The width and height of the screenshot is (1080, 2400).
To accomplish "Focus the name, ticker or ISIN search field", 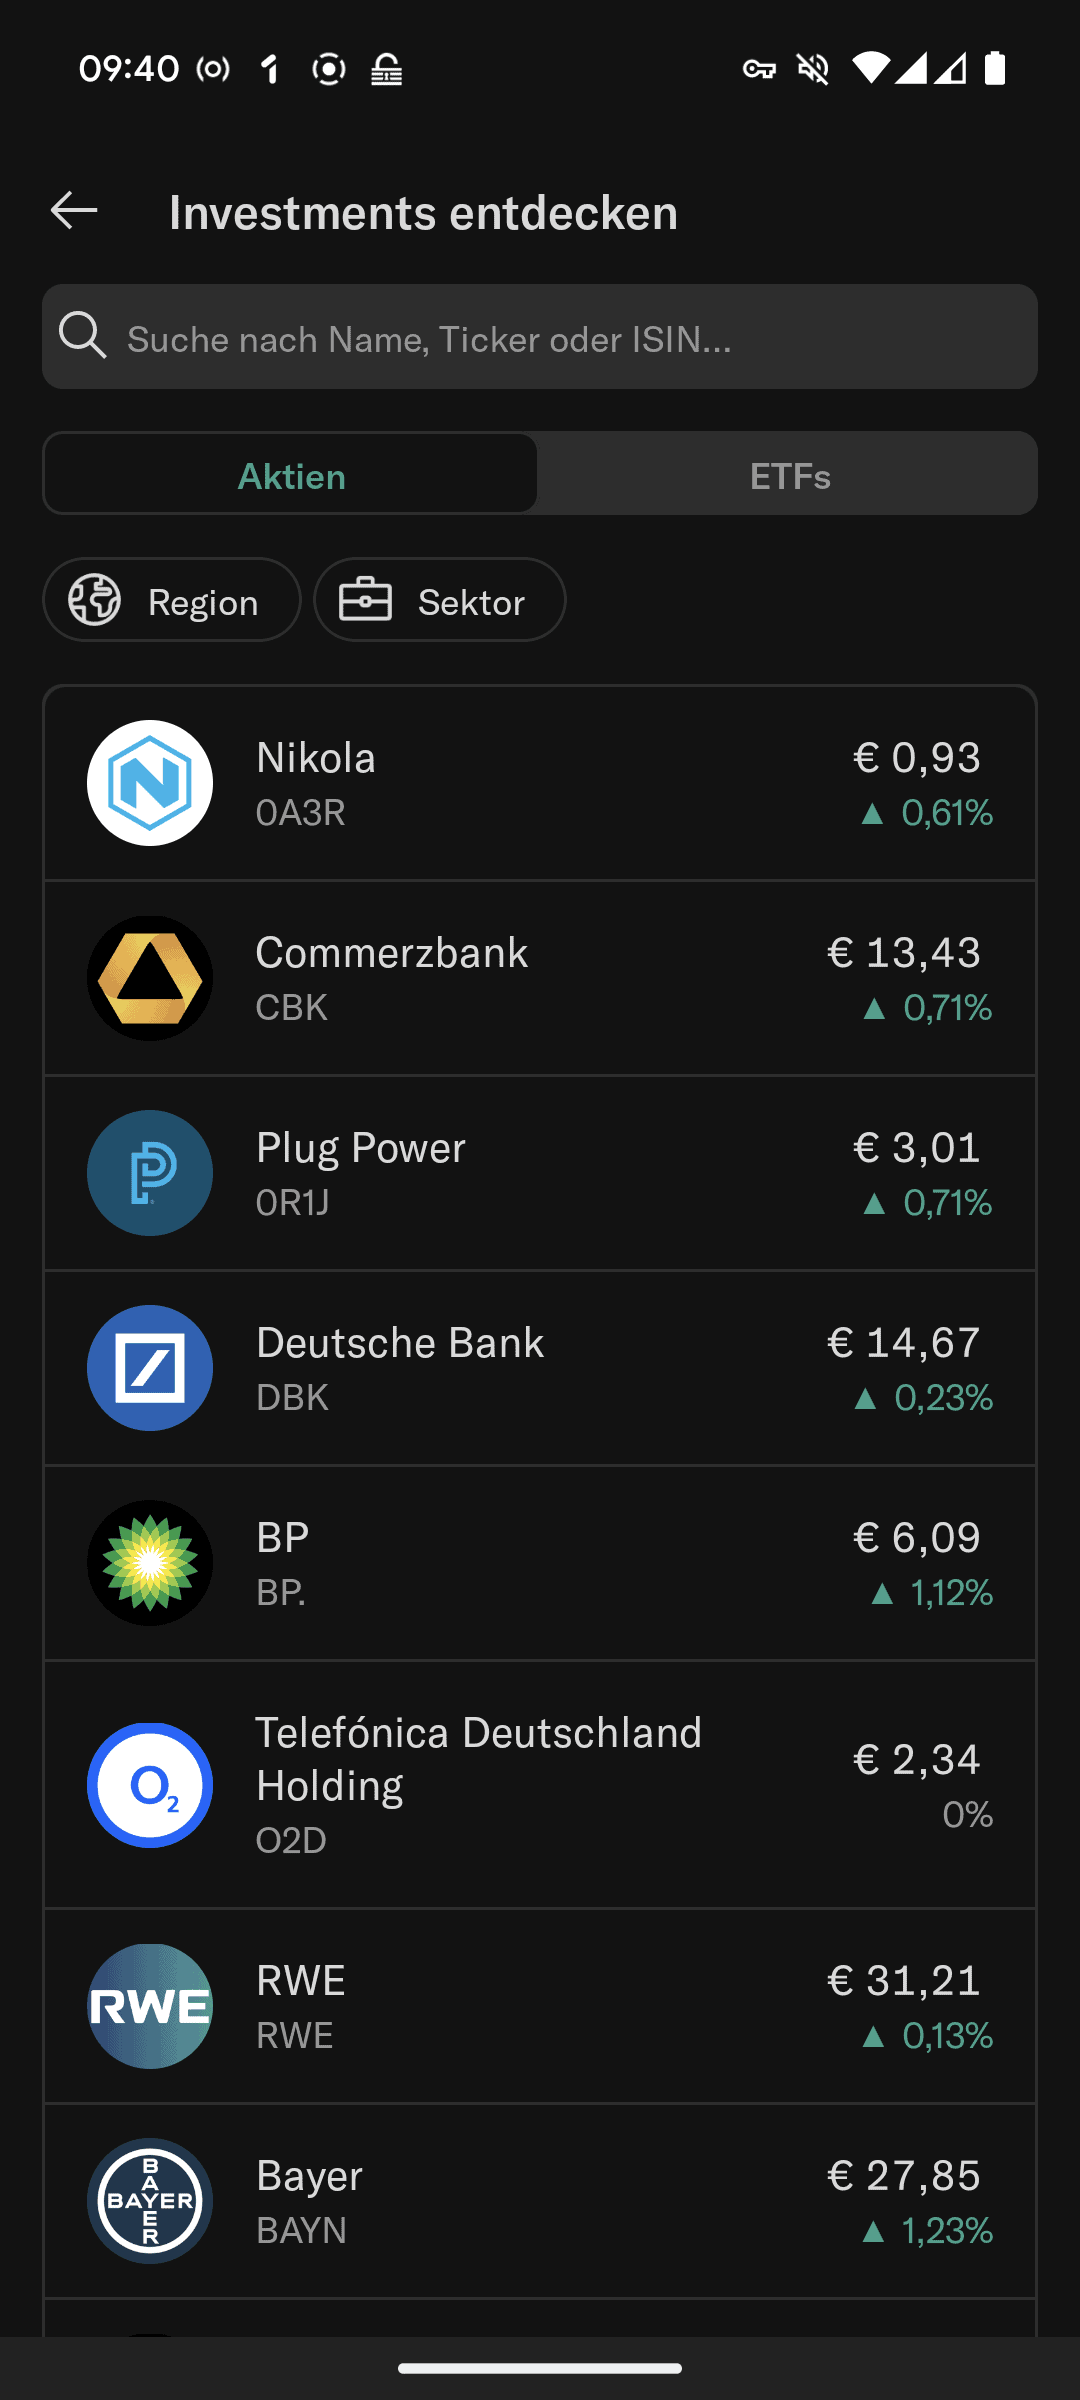I will 560,338.
